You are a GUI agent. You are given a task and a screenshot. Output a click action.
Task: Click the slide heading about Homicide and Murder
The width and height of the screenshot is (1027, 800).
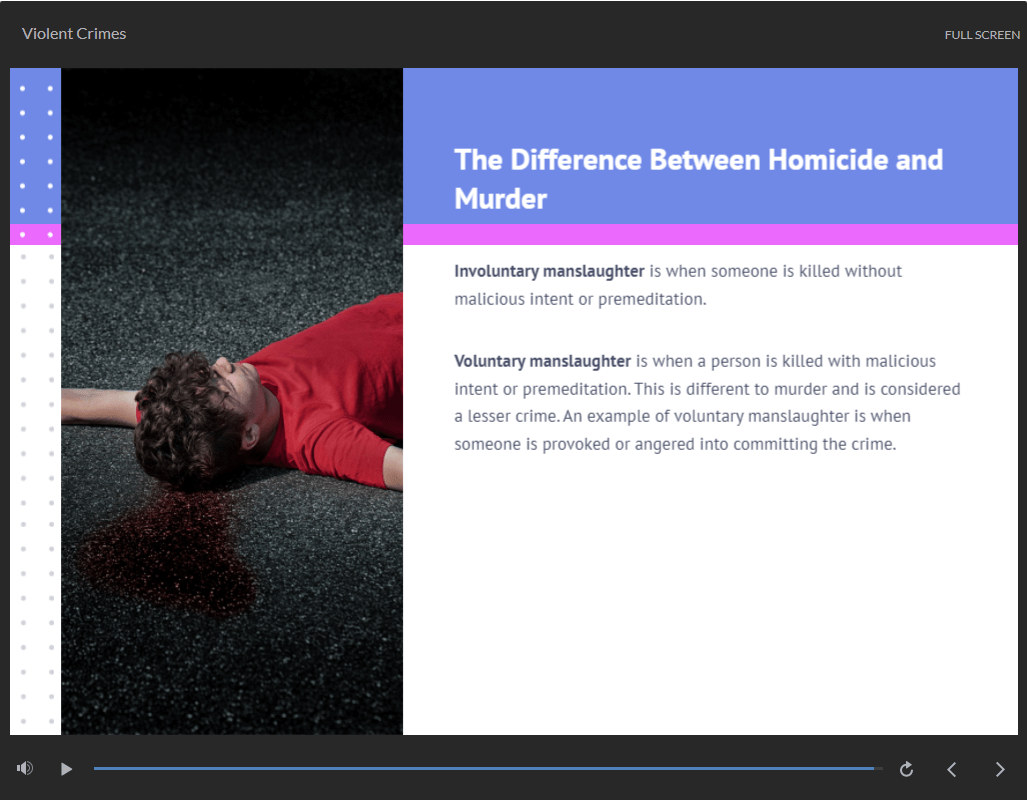tap(698, 178)
